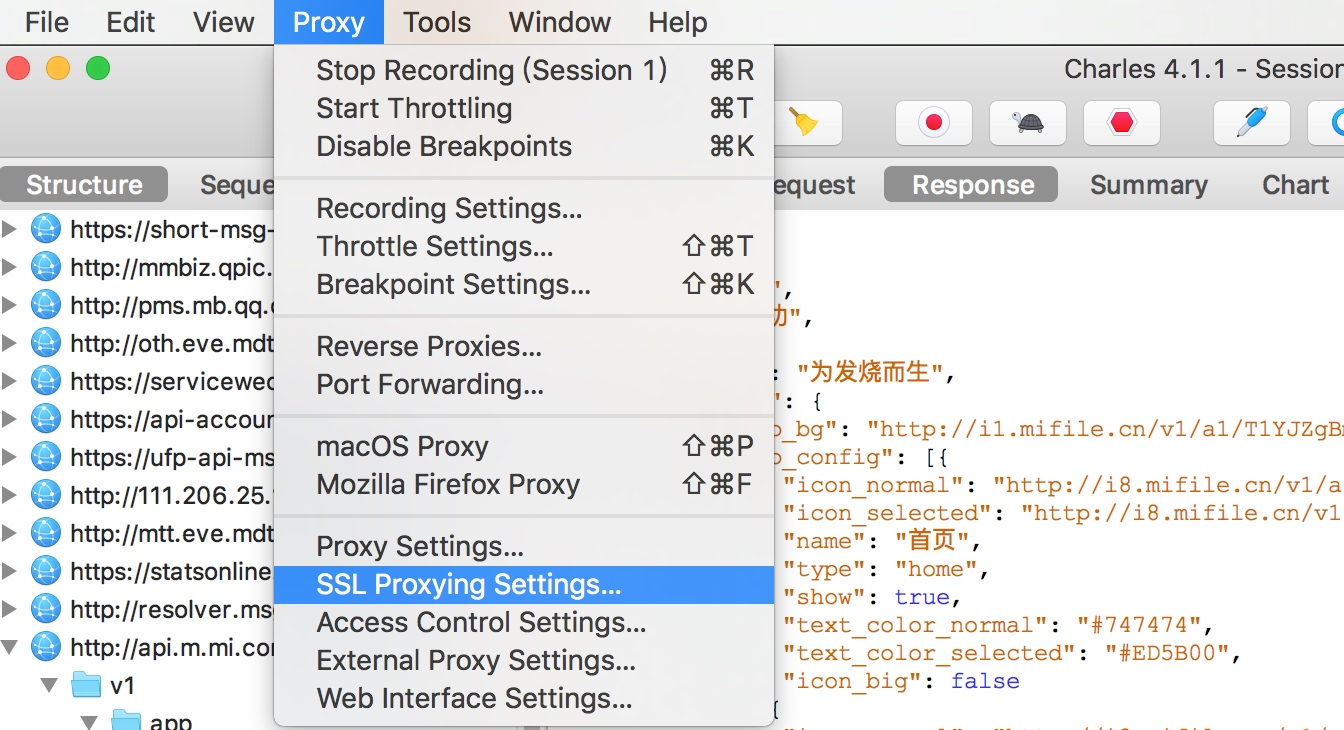Image resolution: width=1344 pixels, height=730 pixels.
Task: Open the Edit menu
Action: point(131,22)
